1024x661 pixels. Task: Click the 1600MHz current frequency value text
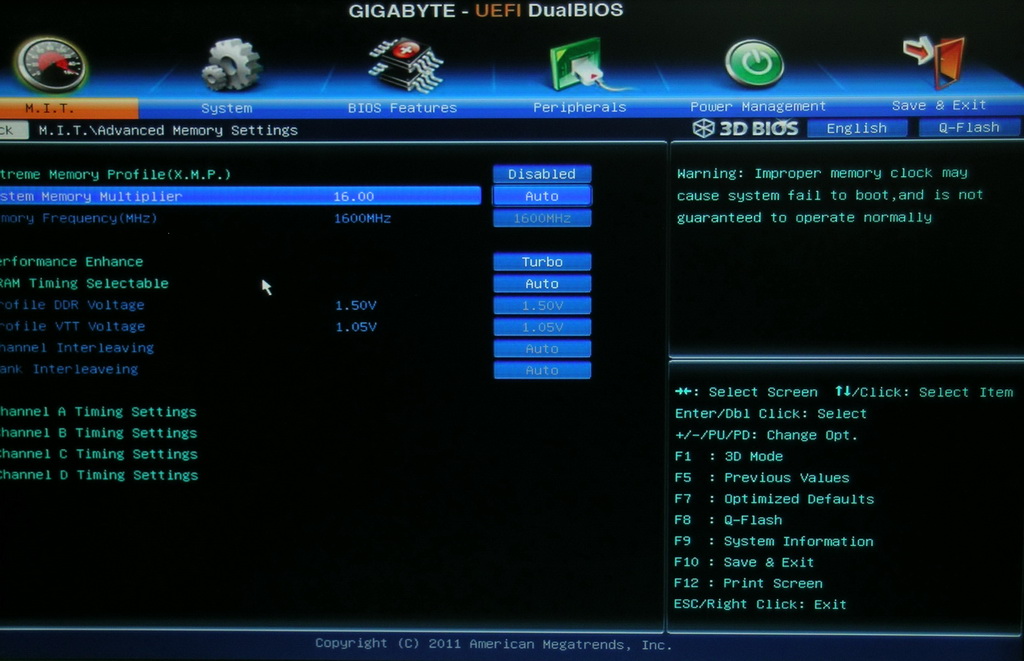click(x=362, y=219)
